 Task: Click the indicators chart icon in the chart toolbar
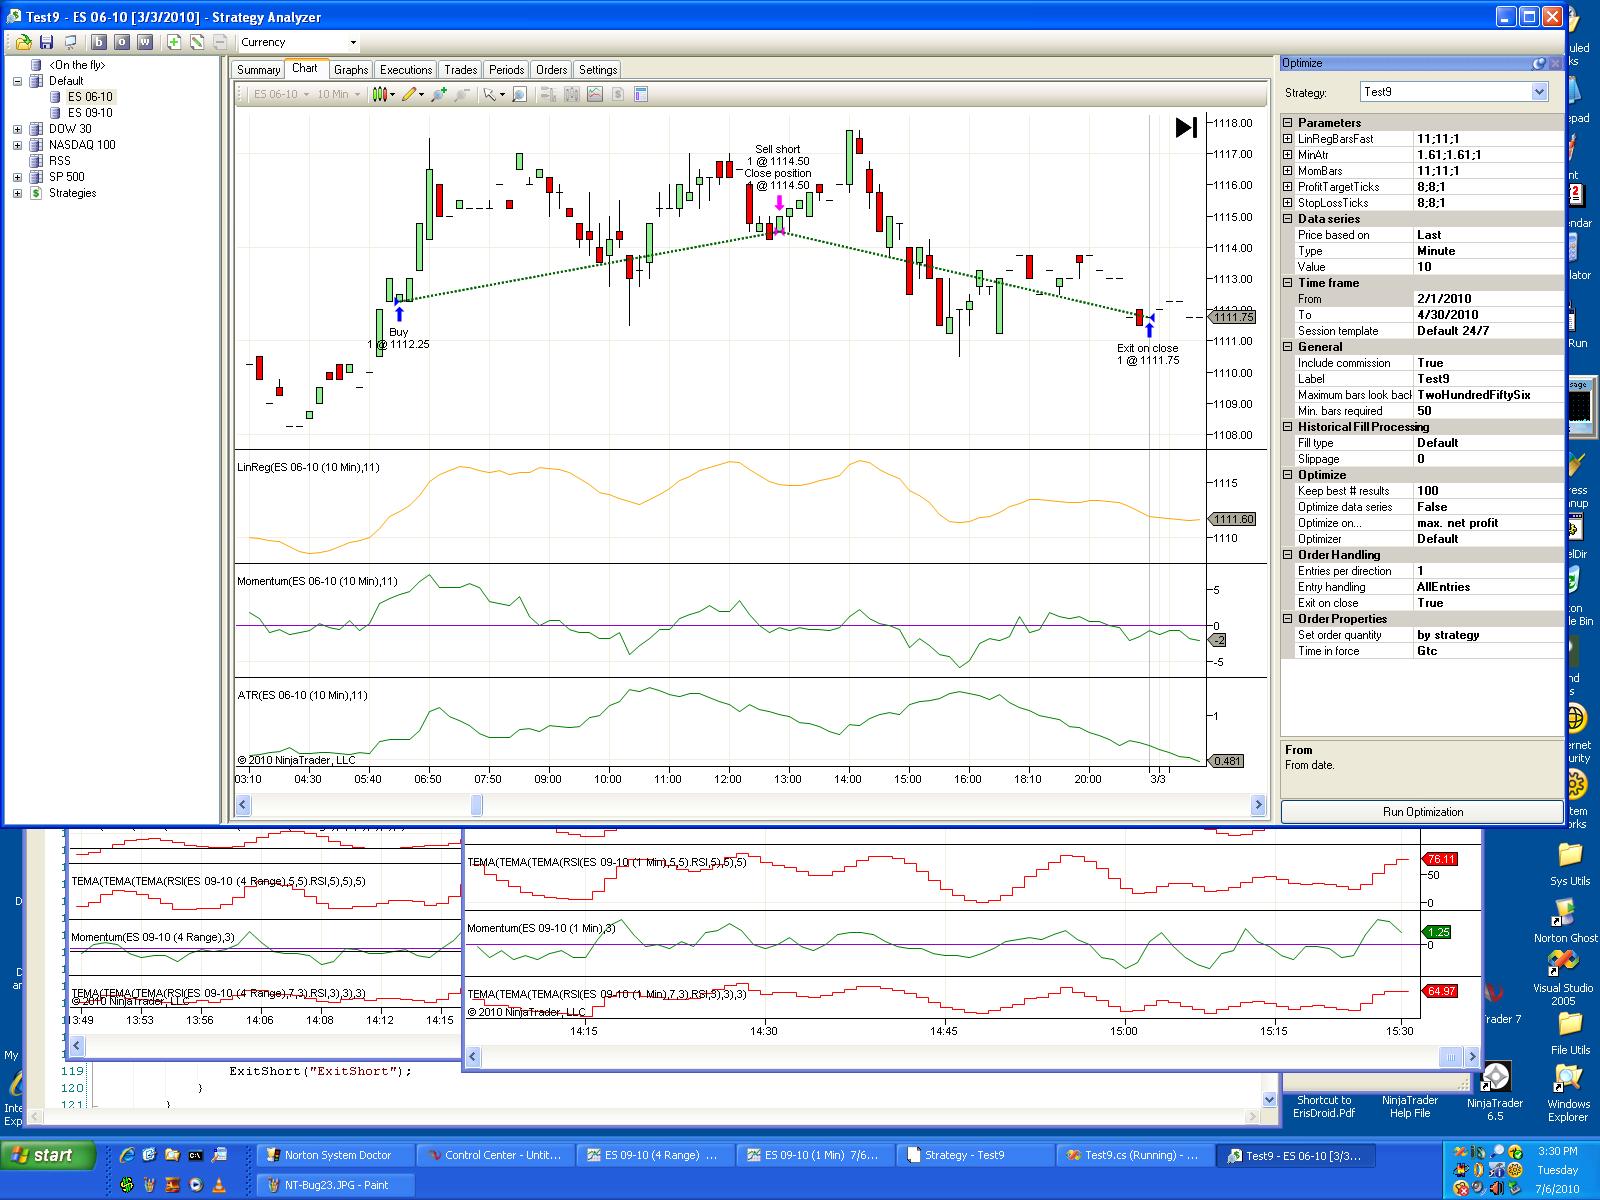[595, 94]
